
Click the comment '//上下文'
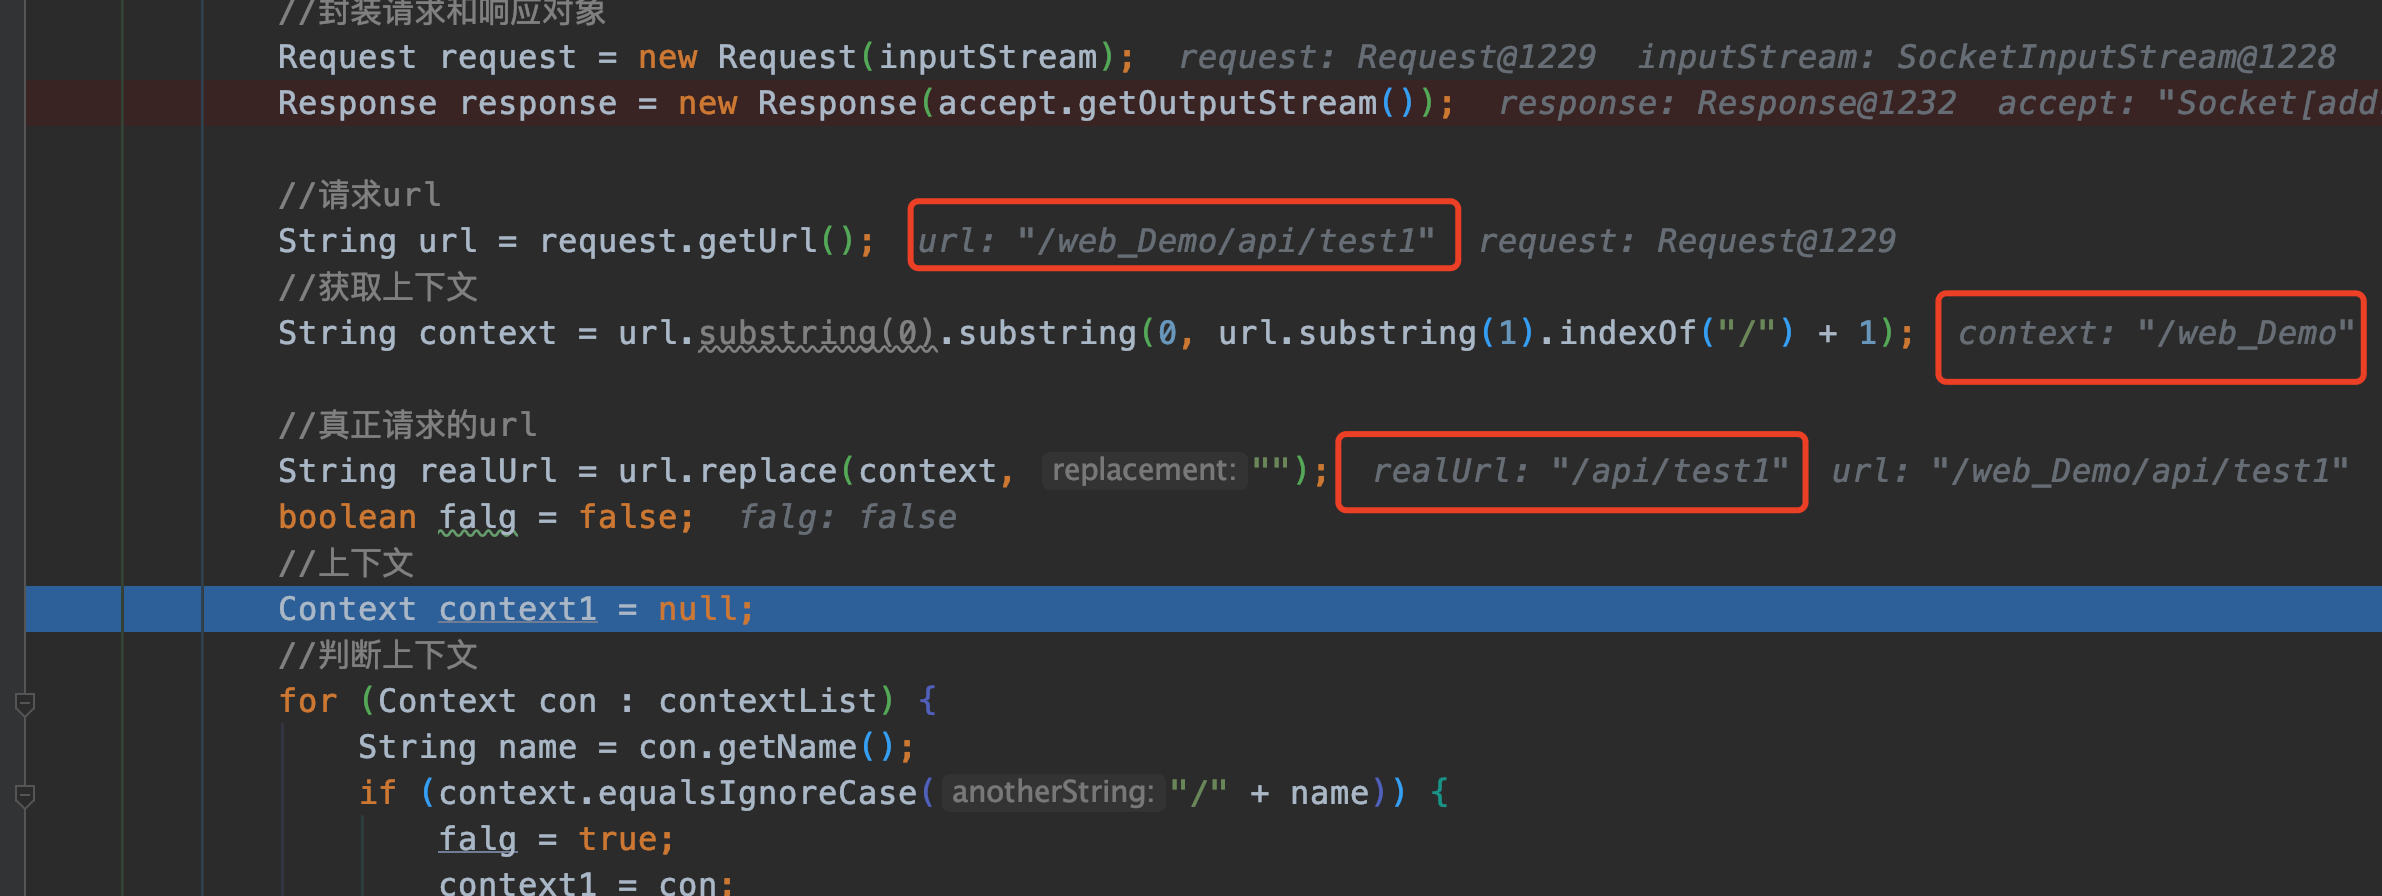[346, 563]
